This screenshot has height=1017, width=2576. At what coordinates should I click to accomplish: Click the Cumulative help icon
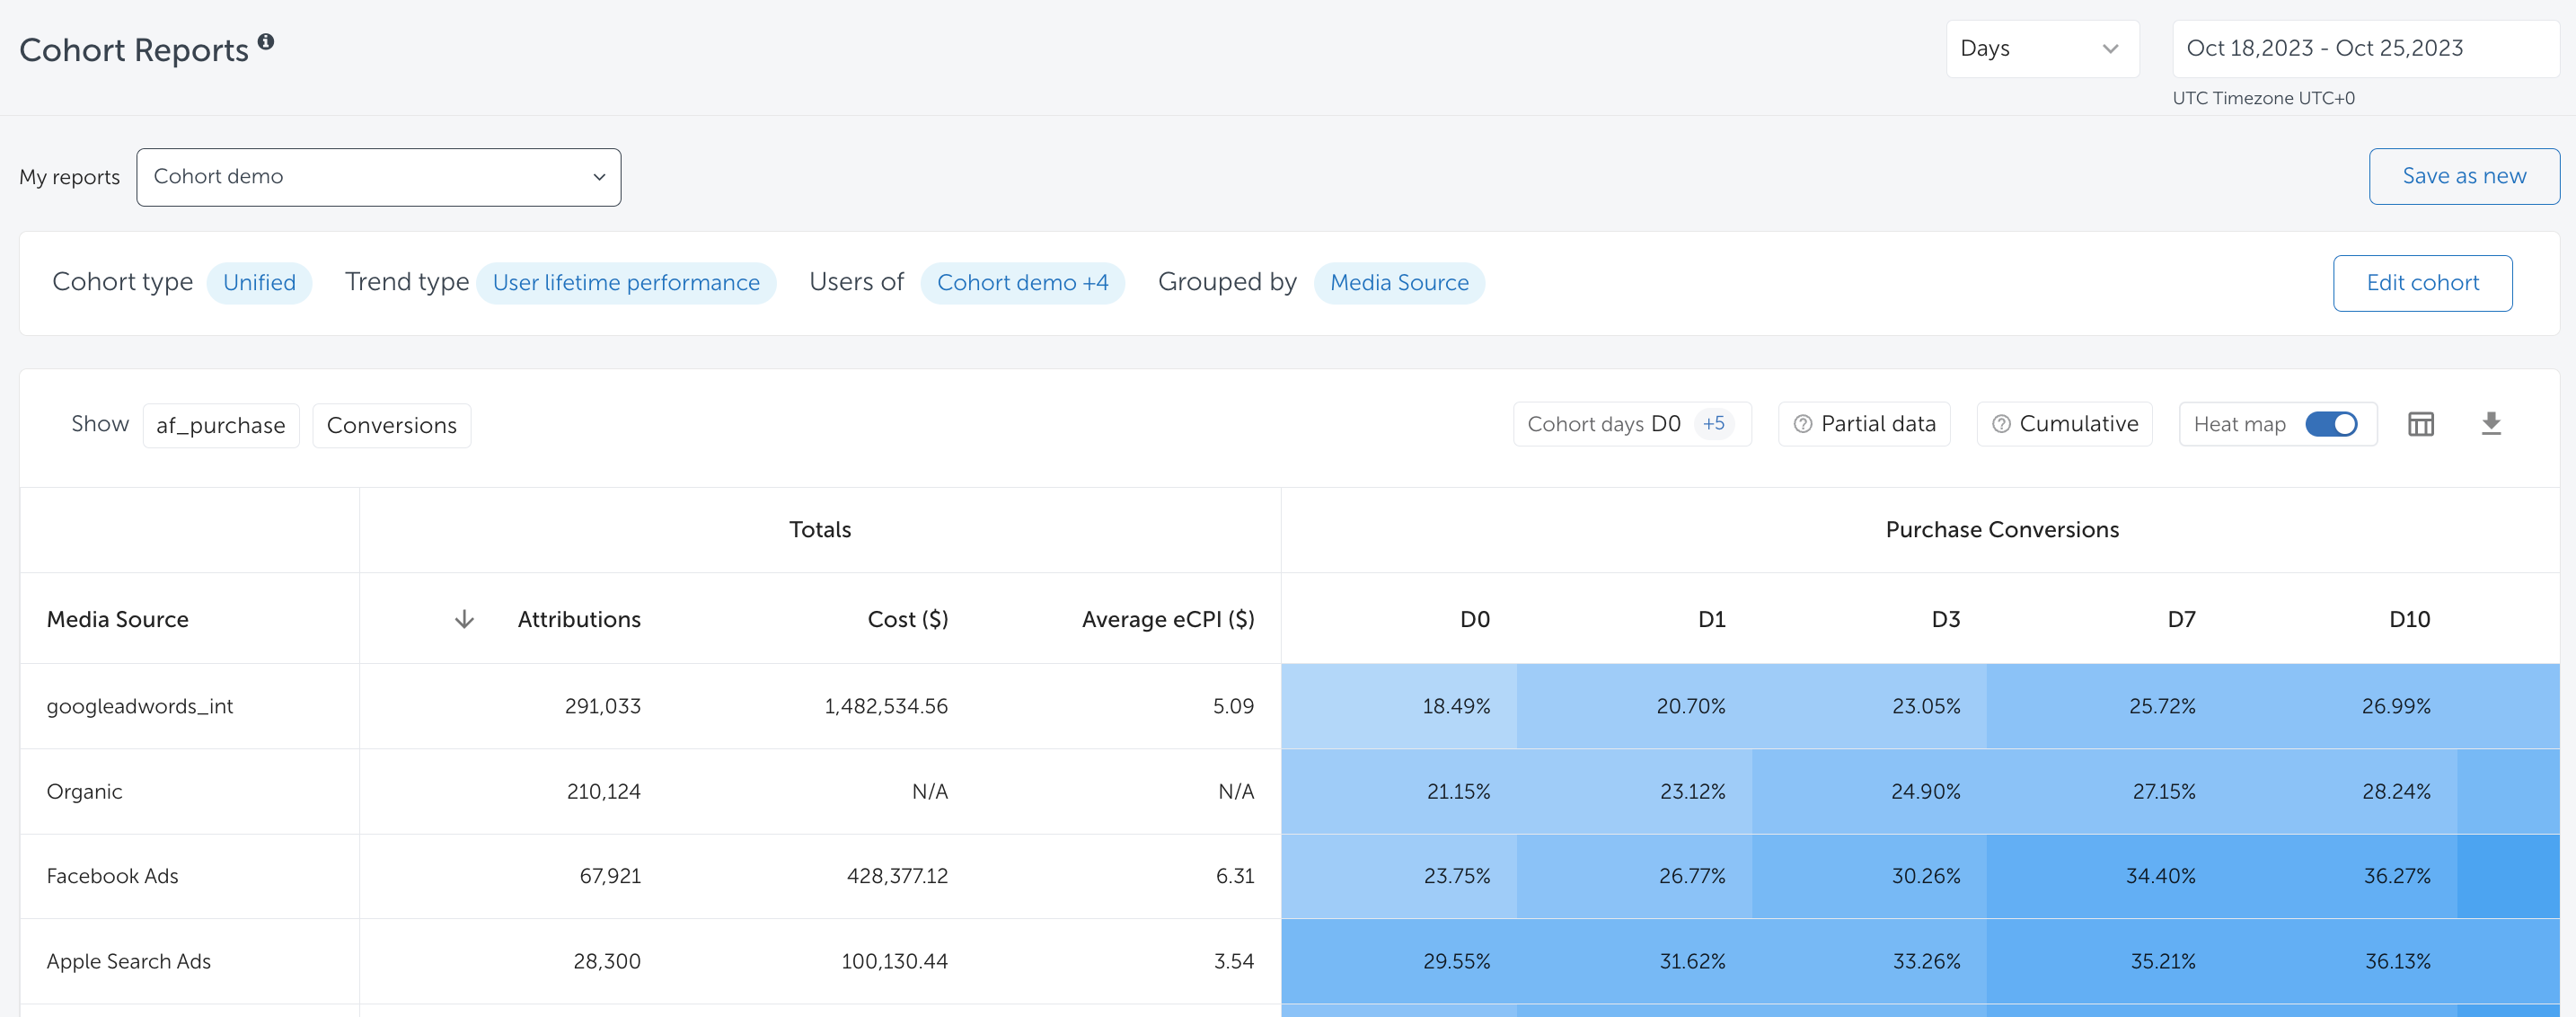2001,424
